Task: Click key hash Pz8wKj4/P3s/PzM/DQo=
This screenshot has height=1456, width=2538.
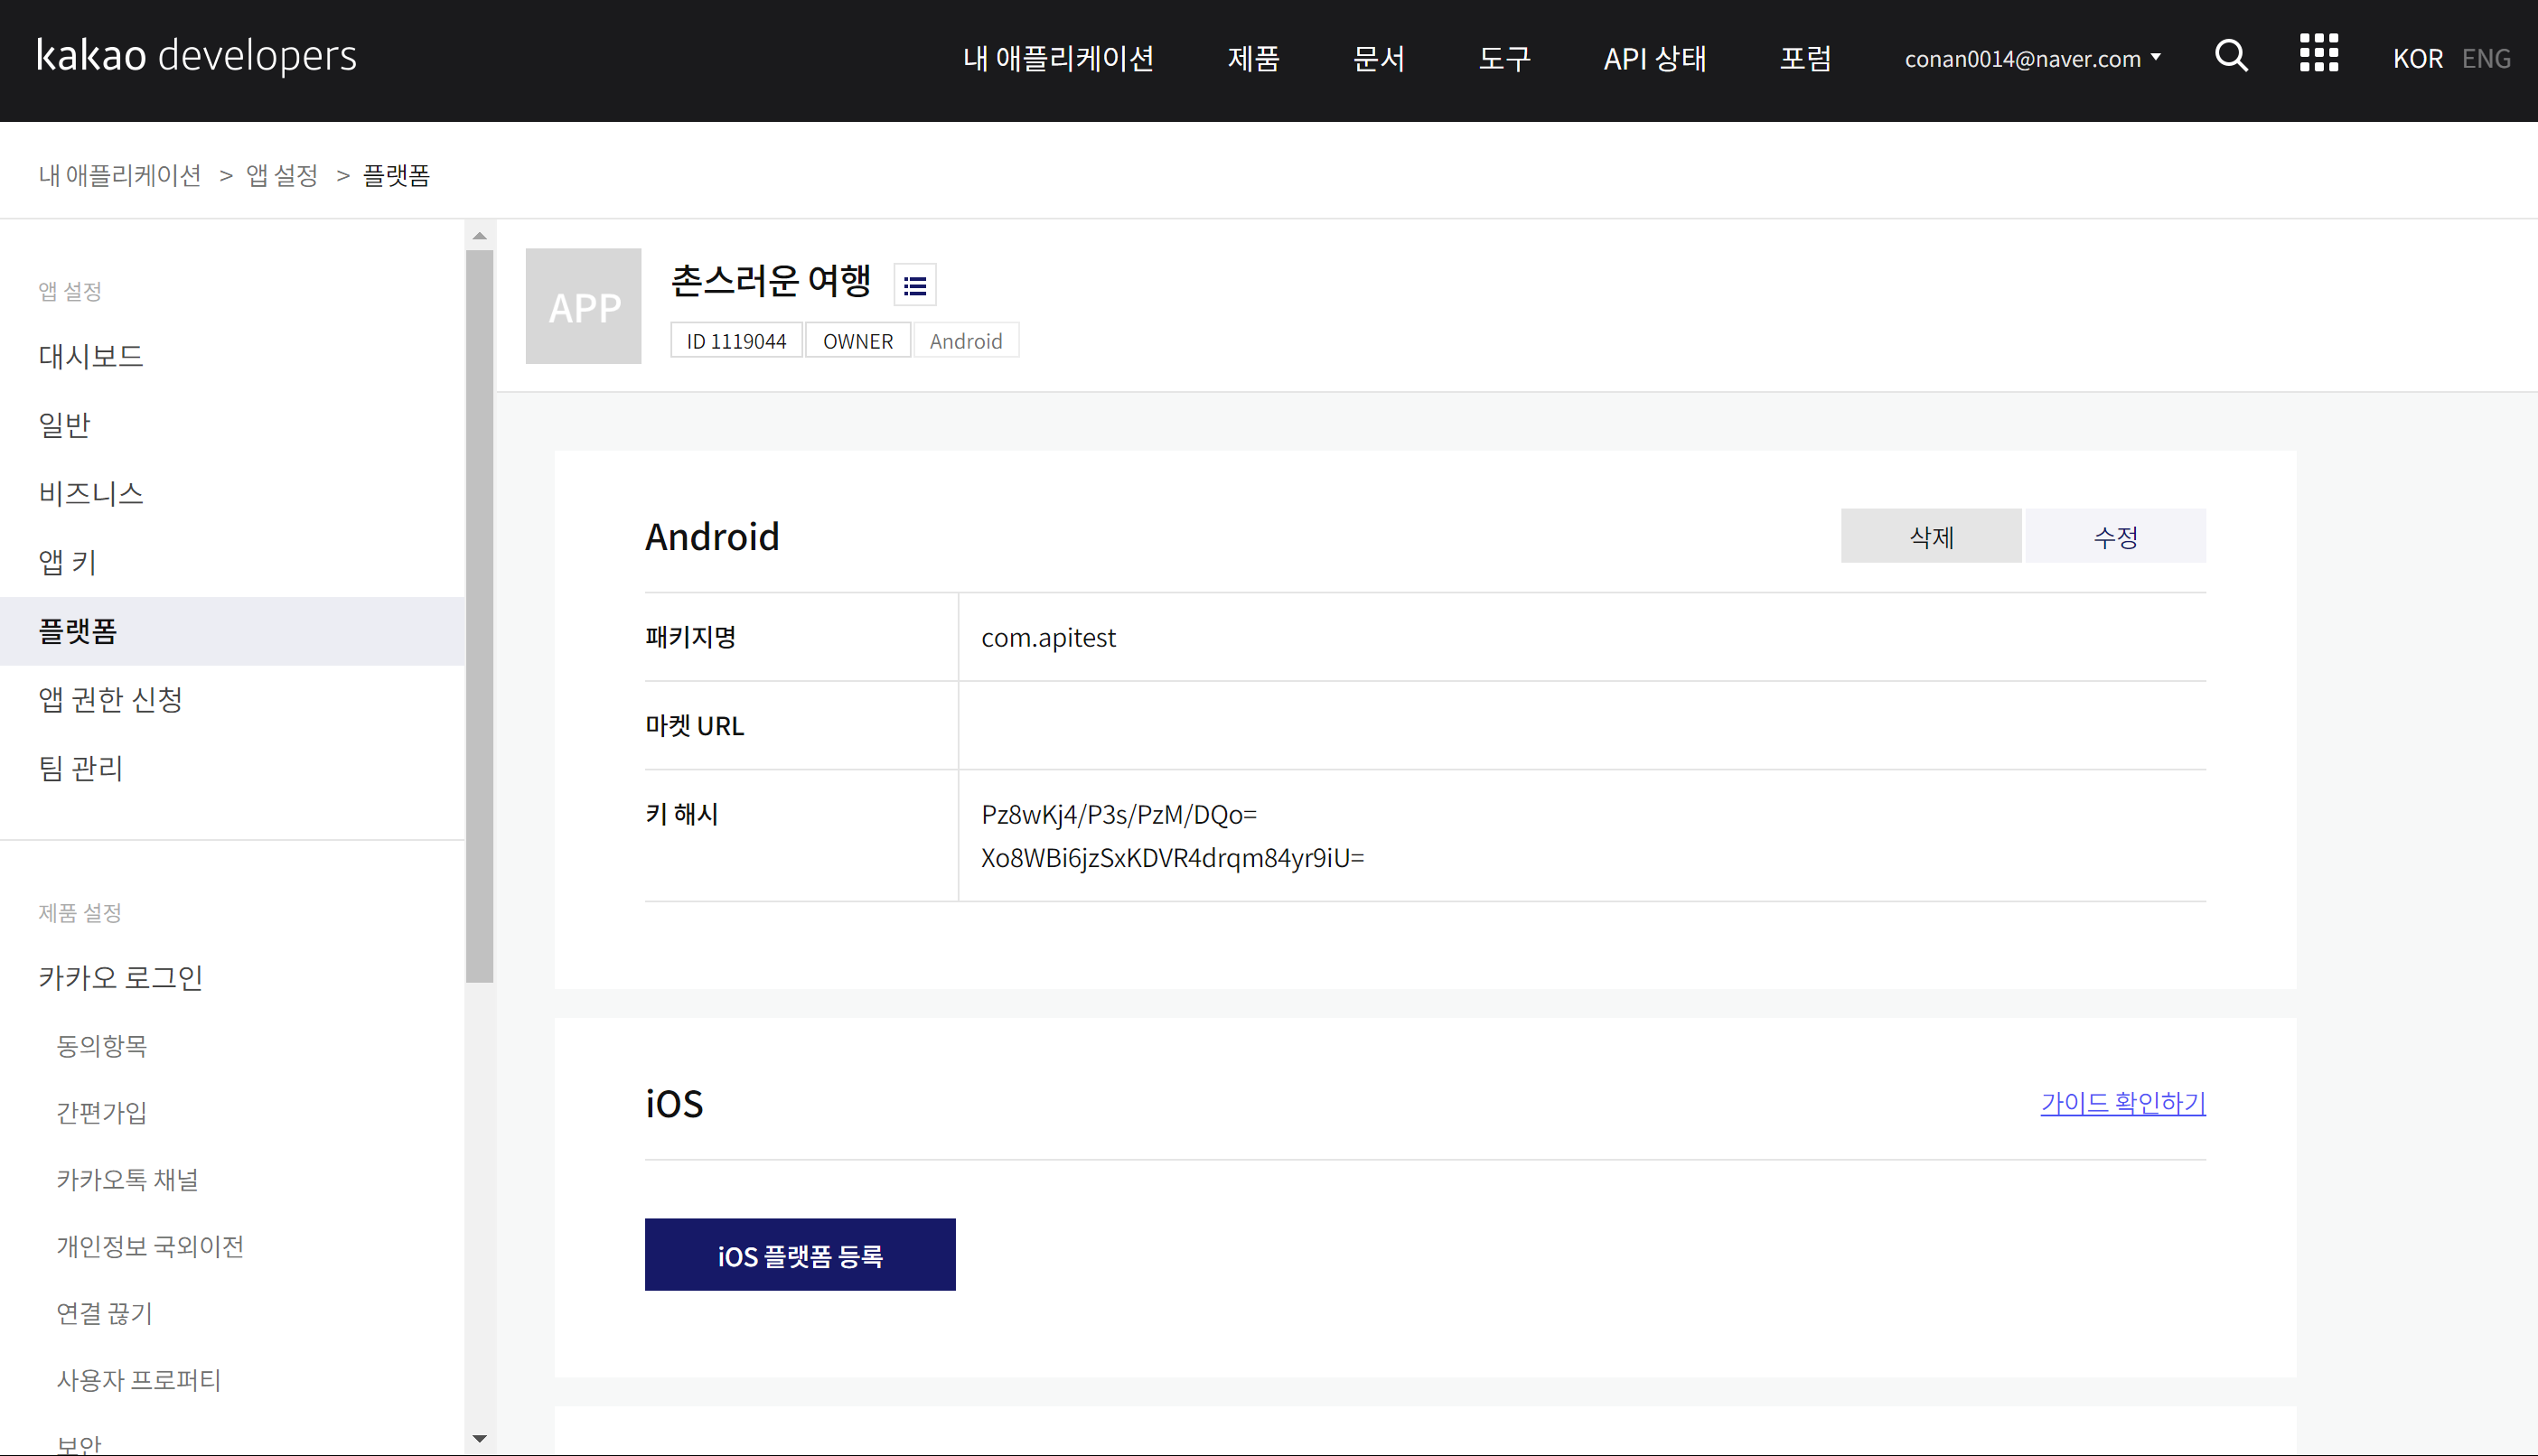Action: click(x=1119, y=814)
